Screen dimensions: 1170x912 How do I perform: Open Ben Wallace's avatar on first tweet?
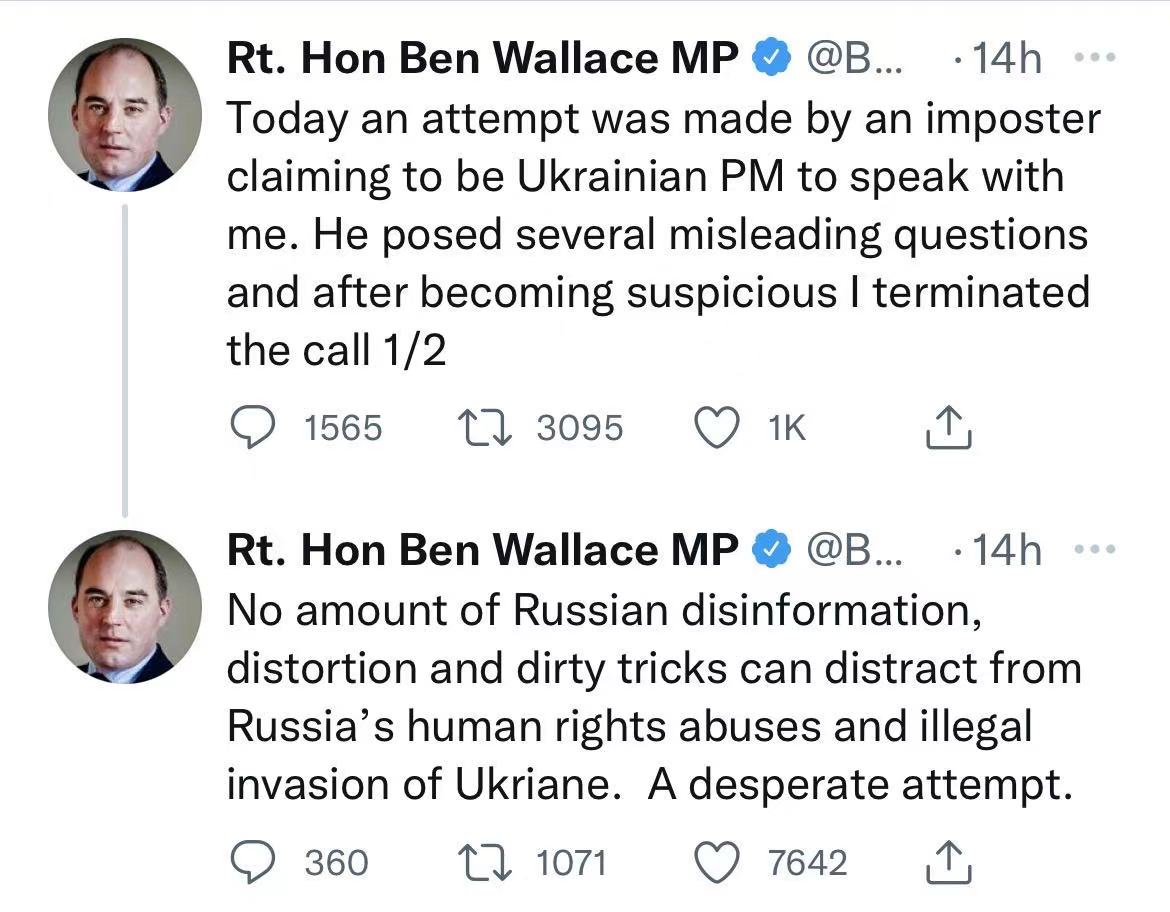click(x=125, y=115)
